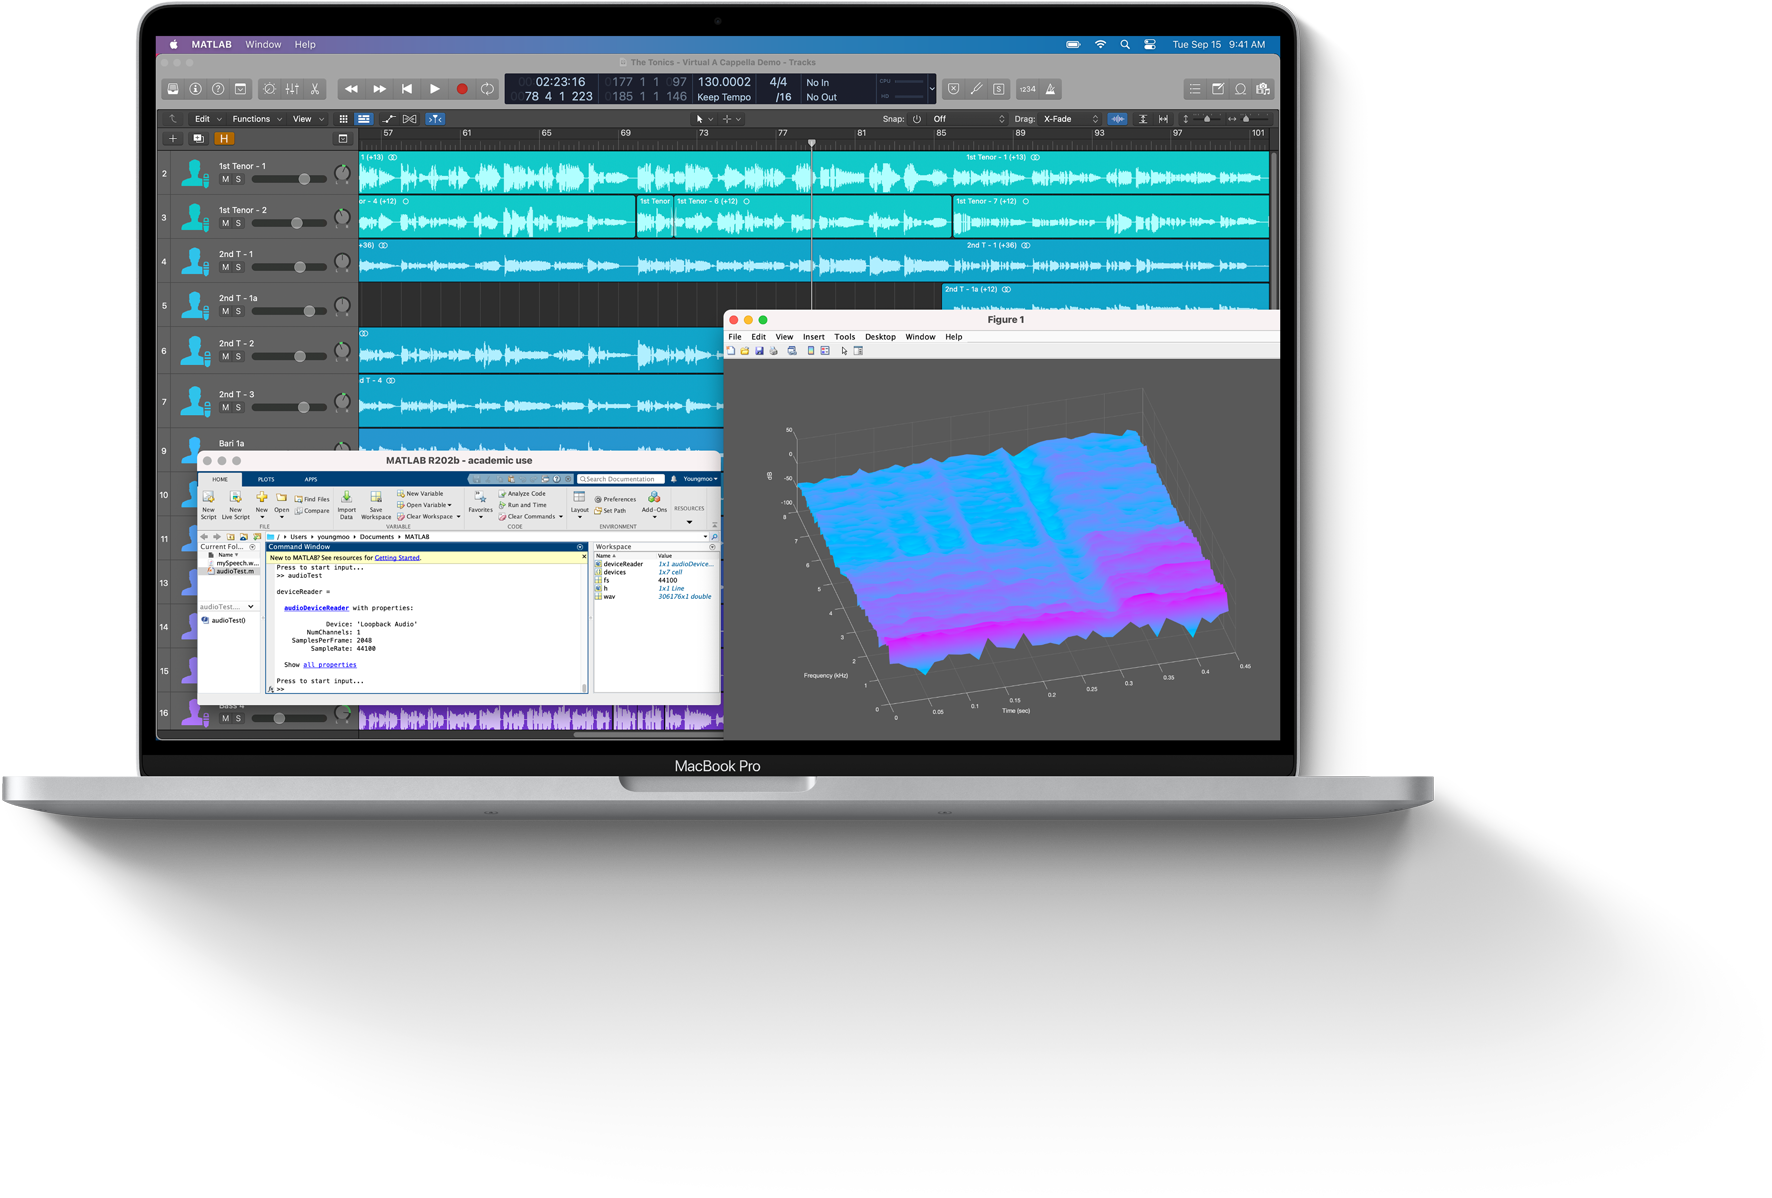This screenshot has height=1198, width=1772.
Task: Expand the Functions menu in tracks area
Action: (x=256, y=119)
